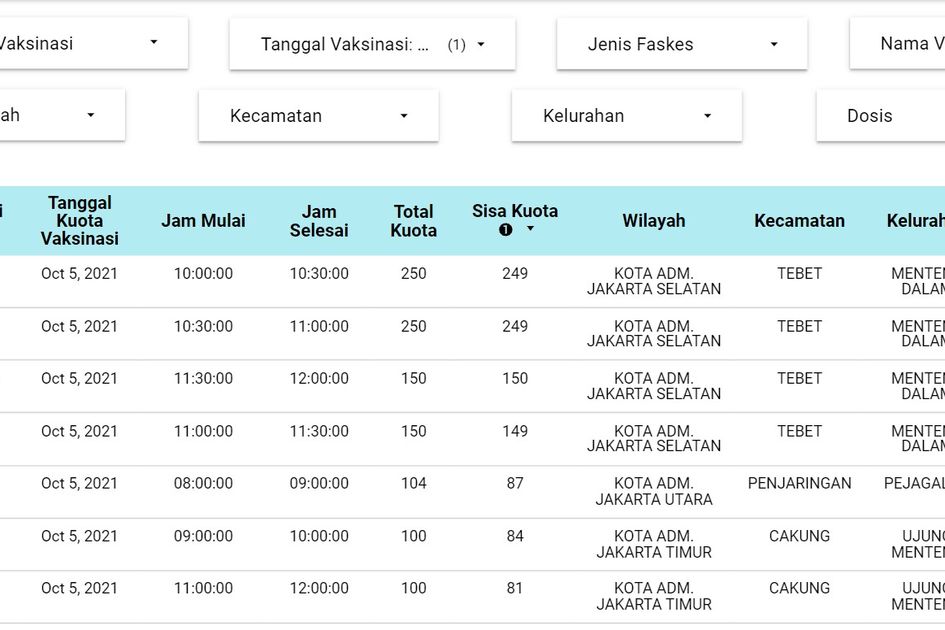Select the PENJARINGAN kecamatan cell

click(799, 484)
